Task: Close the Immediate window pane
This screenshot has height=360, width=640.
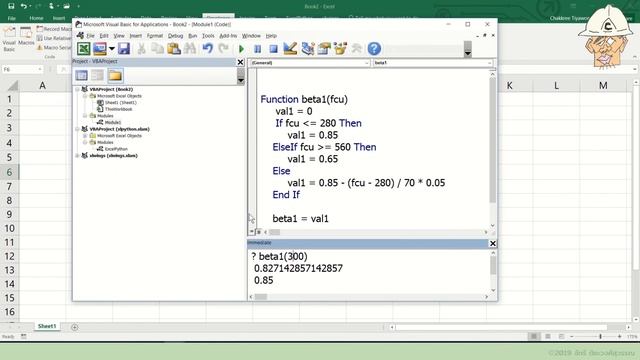Action: pyautogui.click(x=493, y=243)
